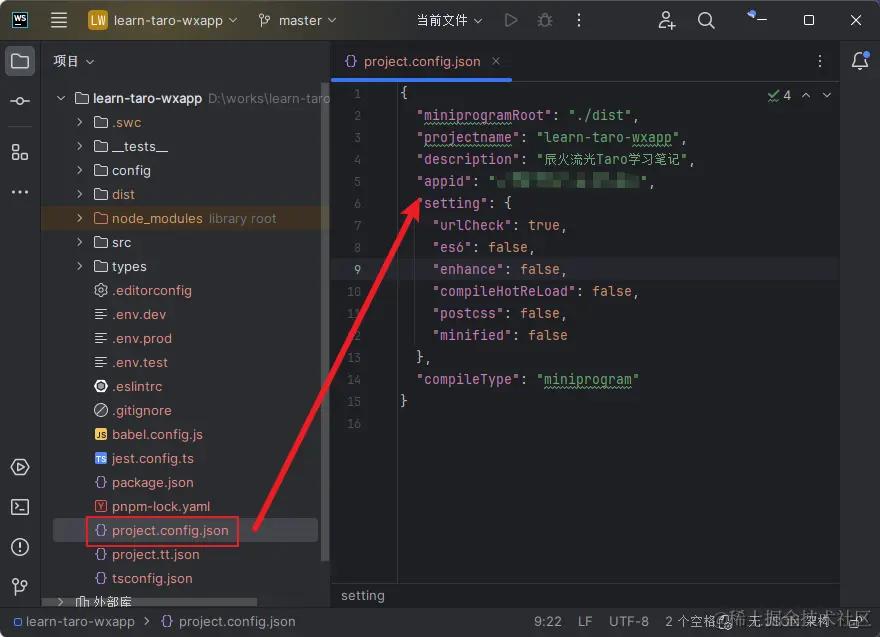Expand the 外部库 node
Screen dimensions: 880x637
(x=61, y=602)
